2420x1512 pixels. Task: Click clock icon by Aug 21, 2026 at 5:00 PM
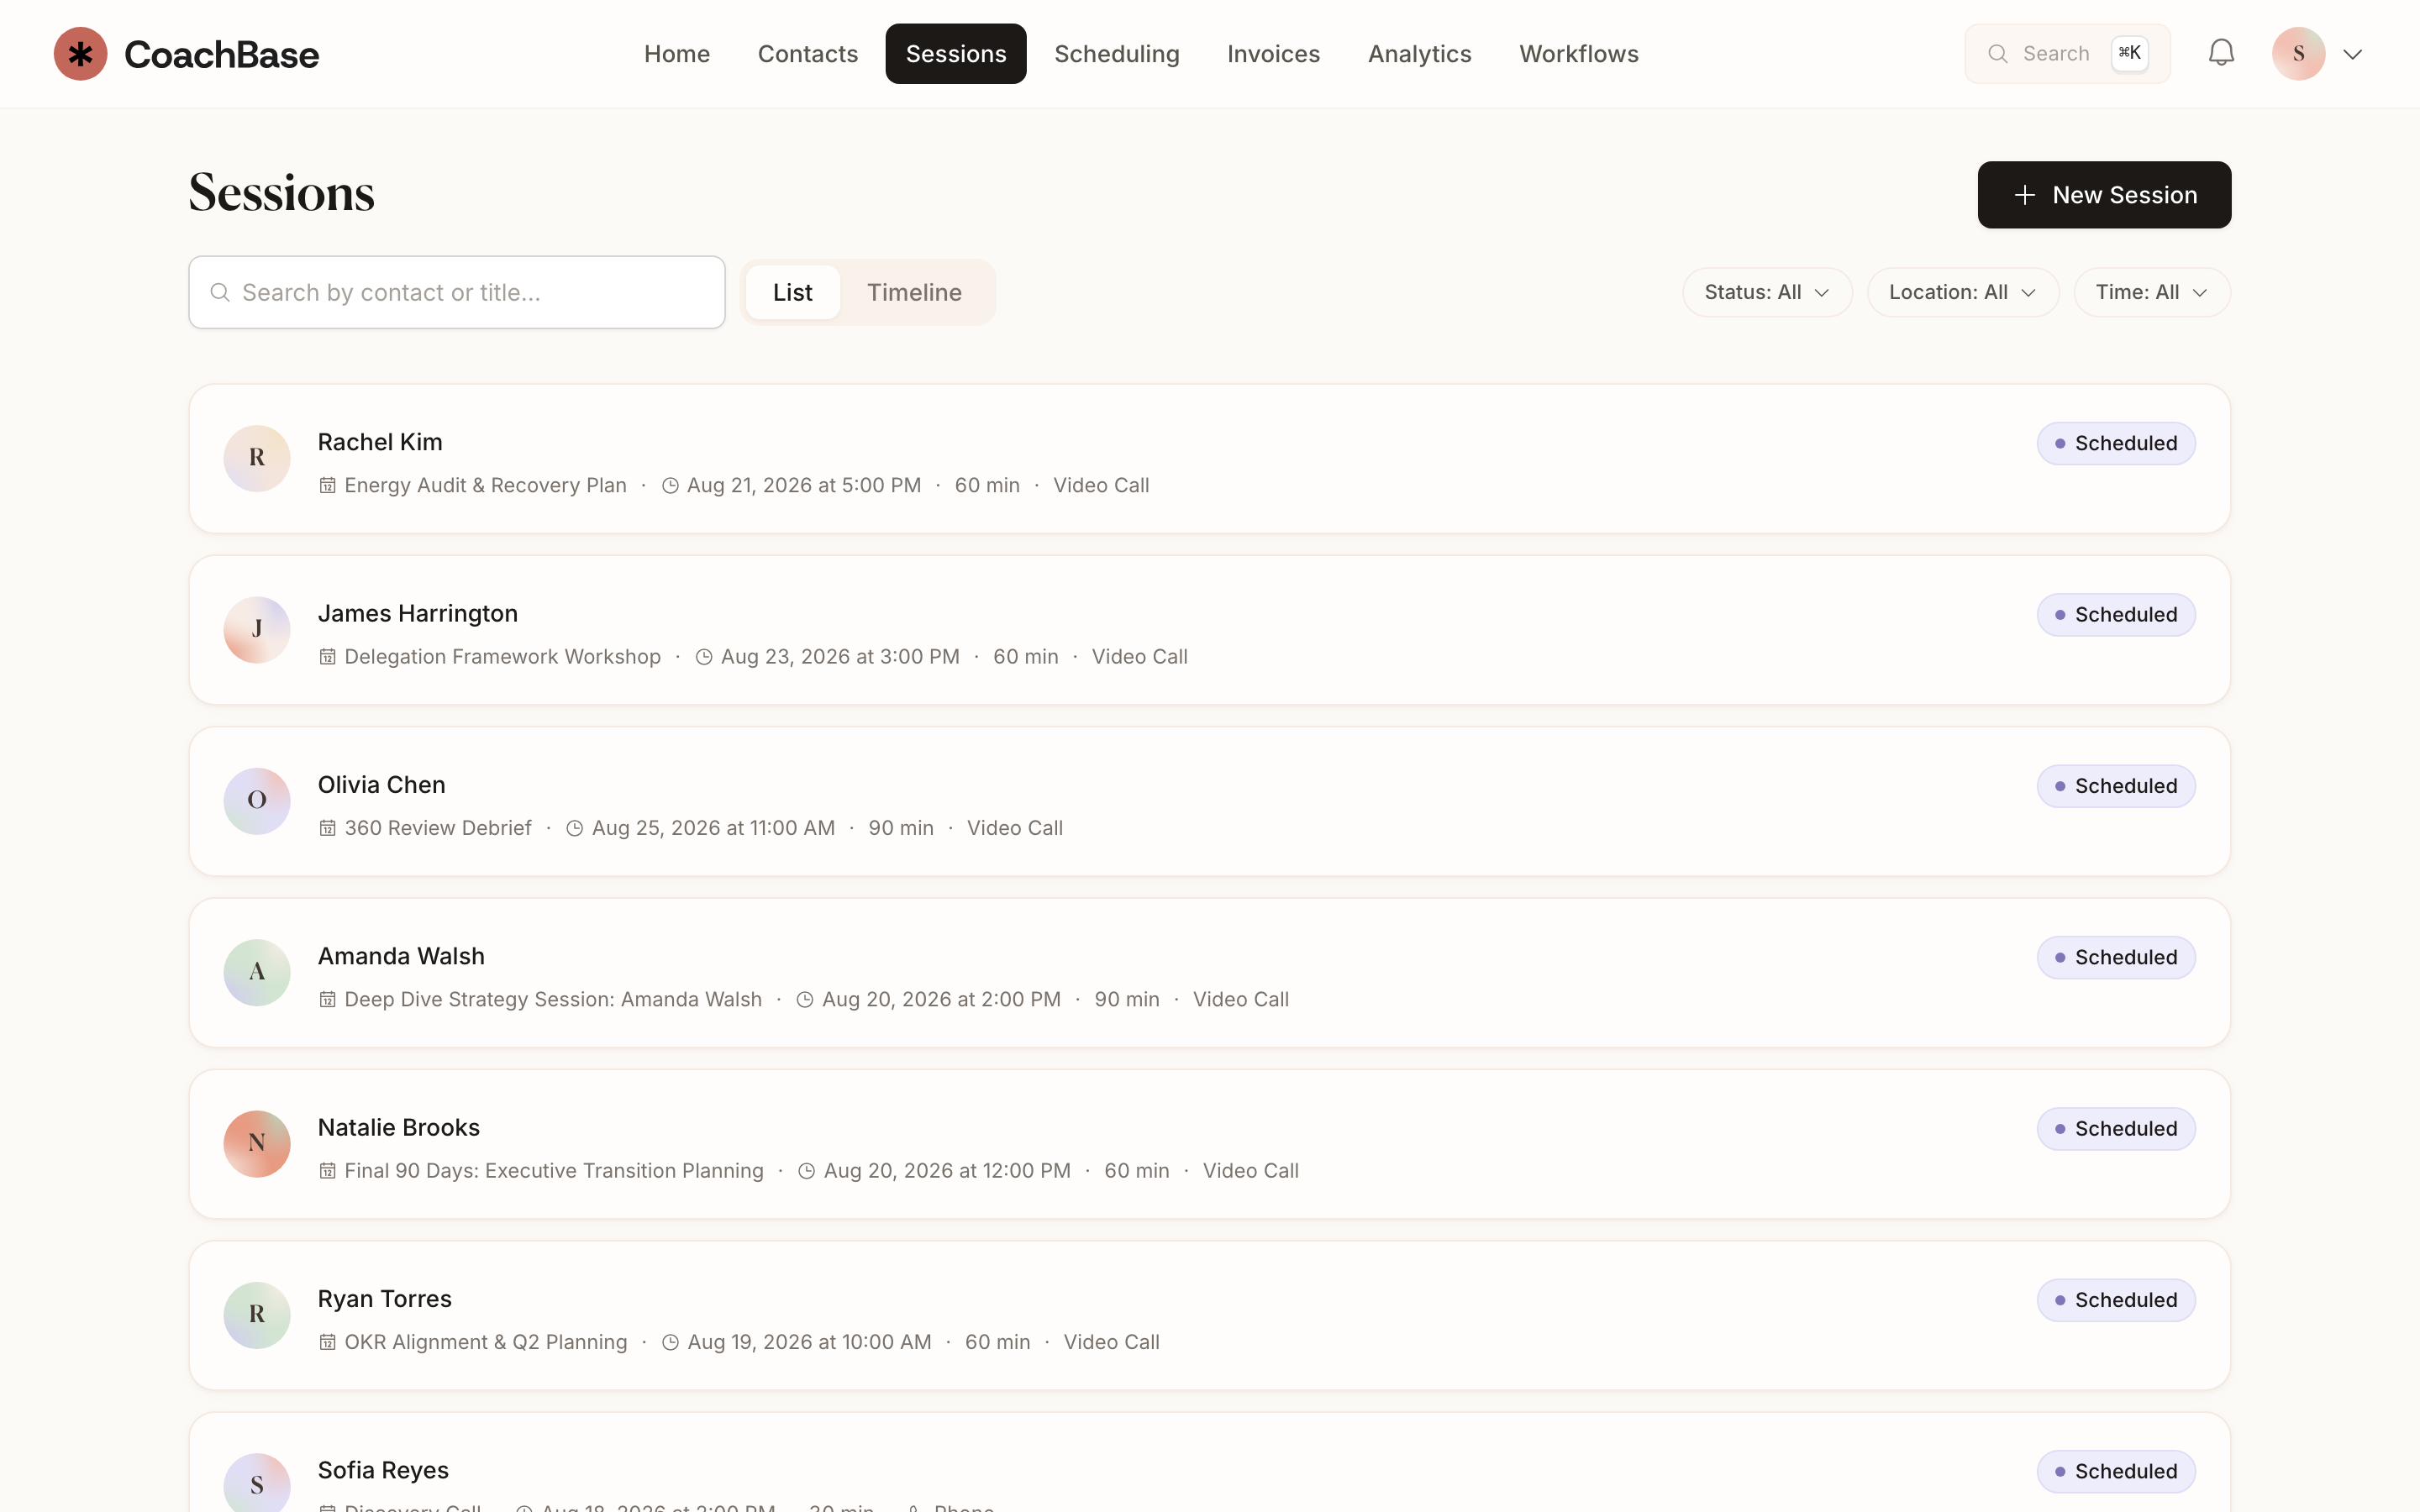(x=670, y=485)
